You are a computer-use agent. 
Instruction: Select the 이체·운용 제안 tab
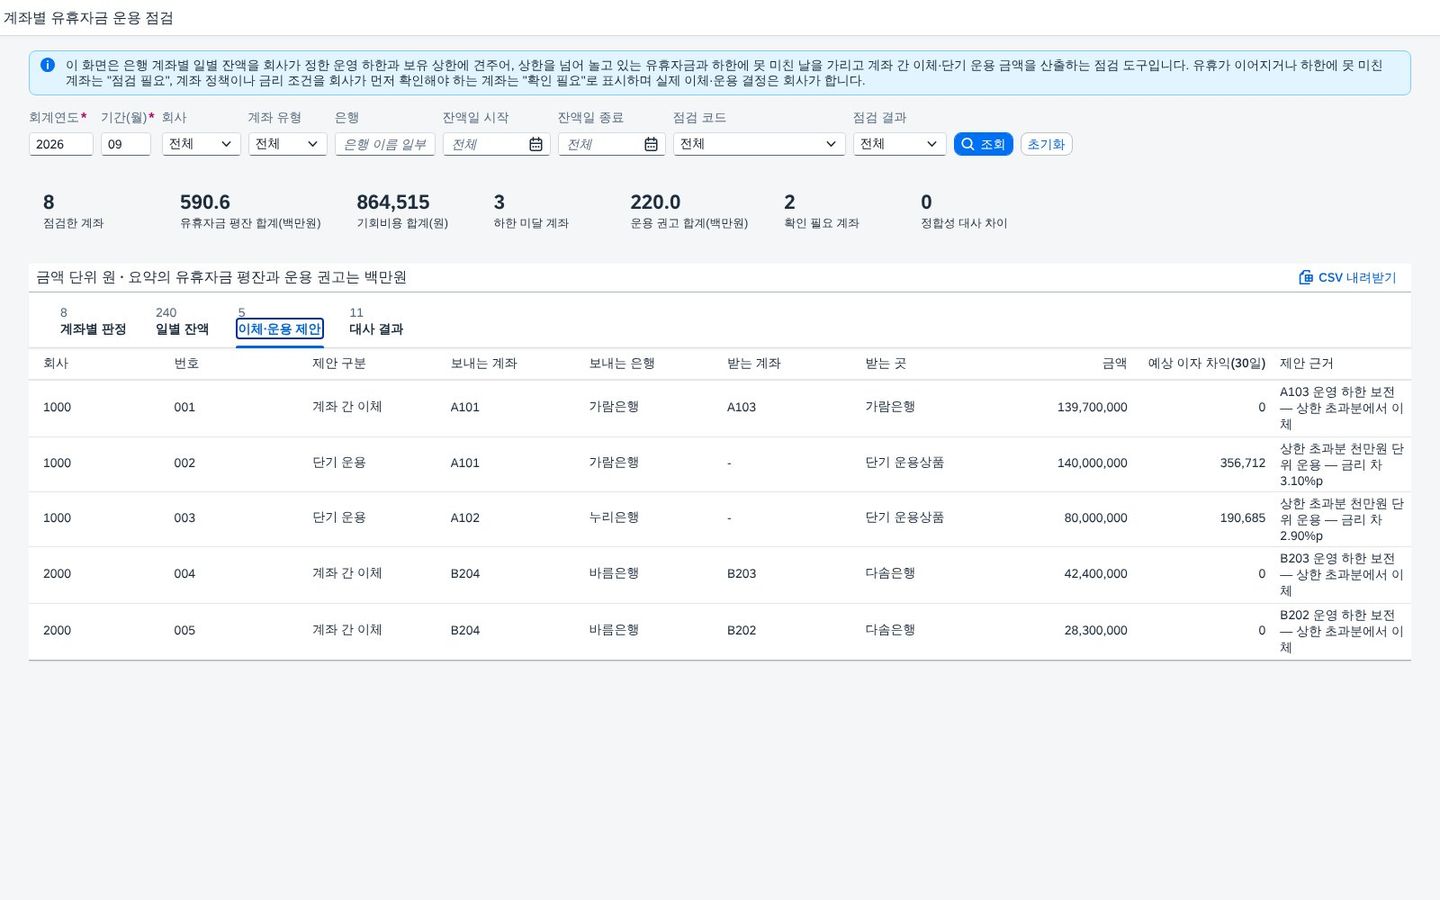(x=280, y=329)
